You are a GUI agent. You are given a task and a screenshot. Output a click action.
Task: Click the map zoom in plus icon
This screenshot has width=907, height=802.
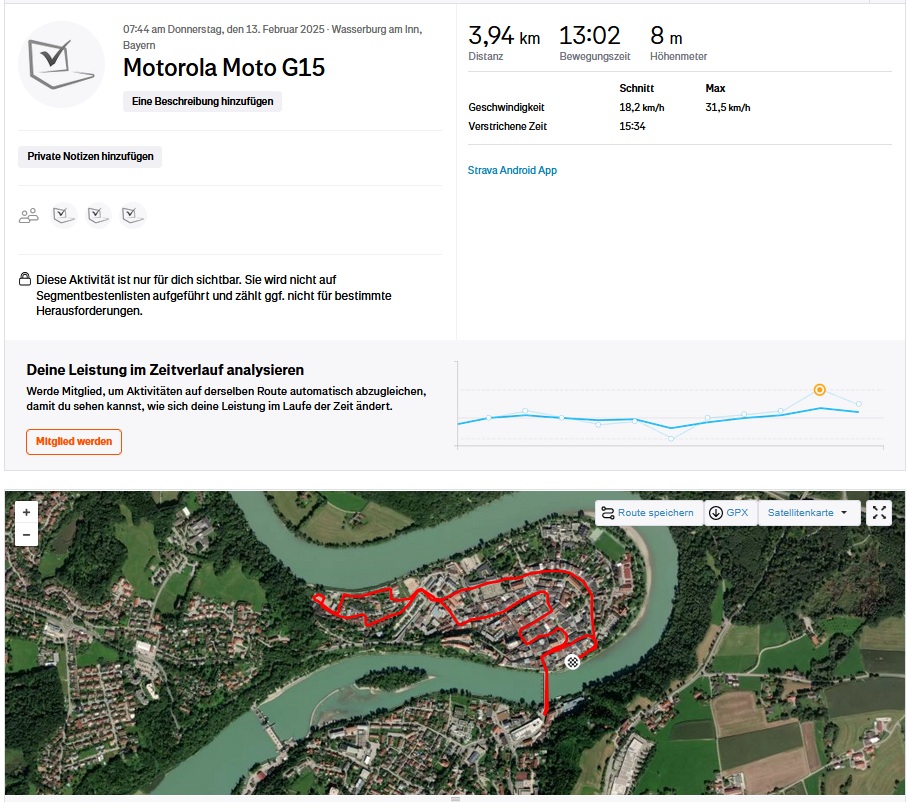pyautogui.click(x=26, y=513)
